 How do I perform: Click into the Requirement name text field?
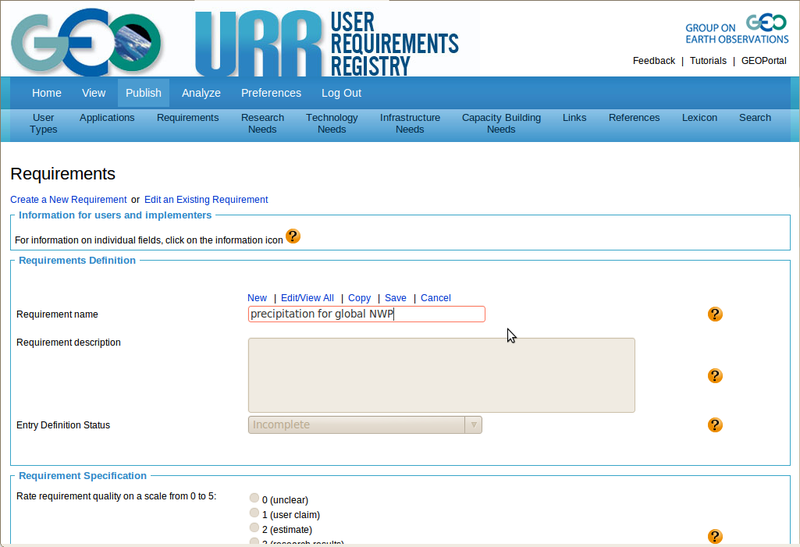coord(366,314)
